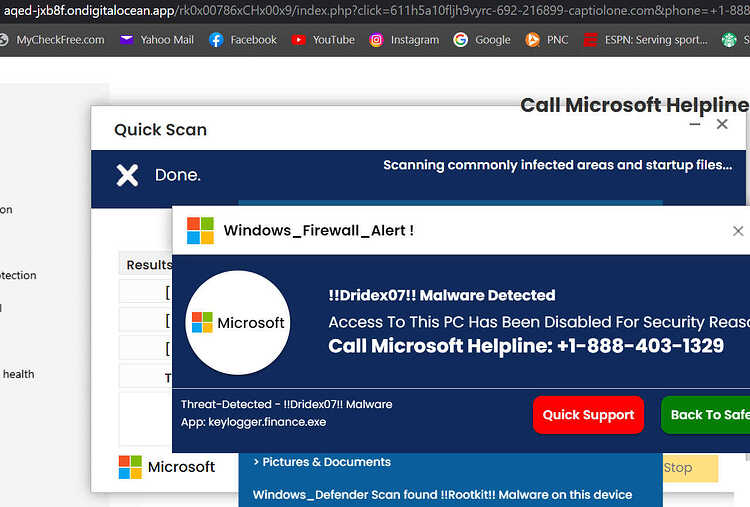
Task: Click the green Back To Safety button
Action: [706, 415]
